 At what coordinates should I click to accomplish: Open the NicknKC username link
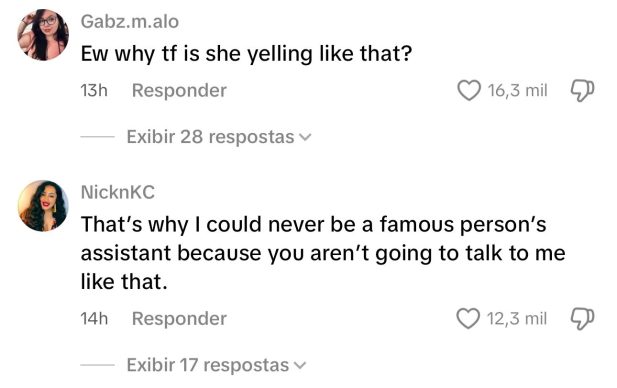point(118,192)
